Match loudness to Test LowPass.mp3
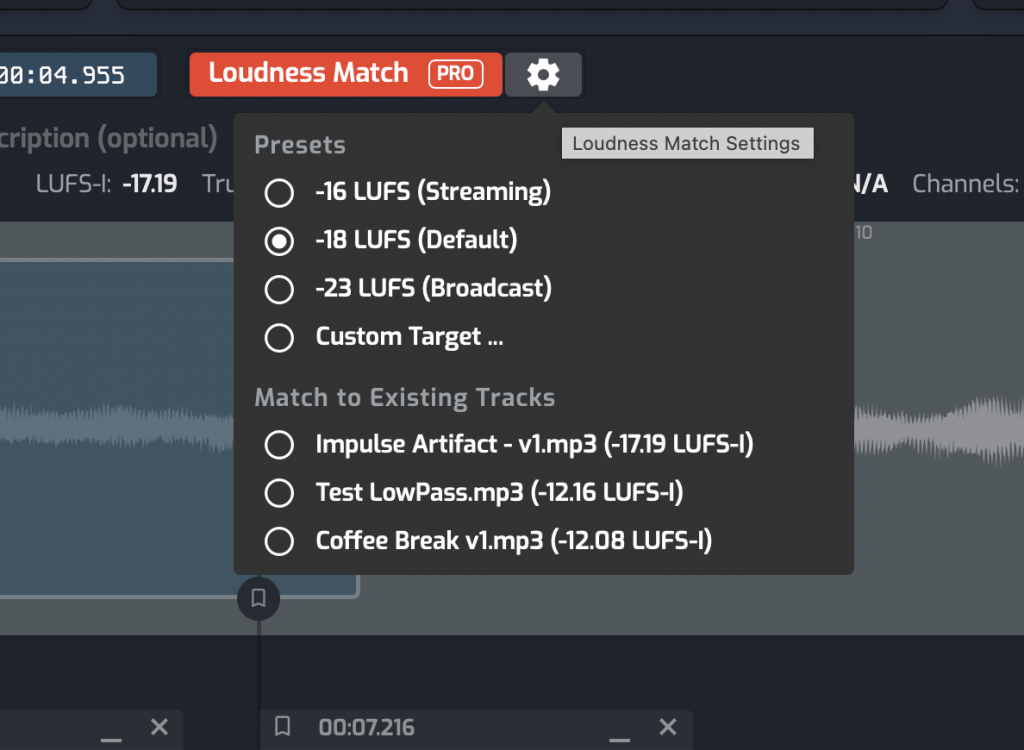 click(x=279, y=492)
